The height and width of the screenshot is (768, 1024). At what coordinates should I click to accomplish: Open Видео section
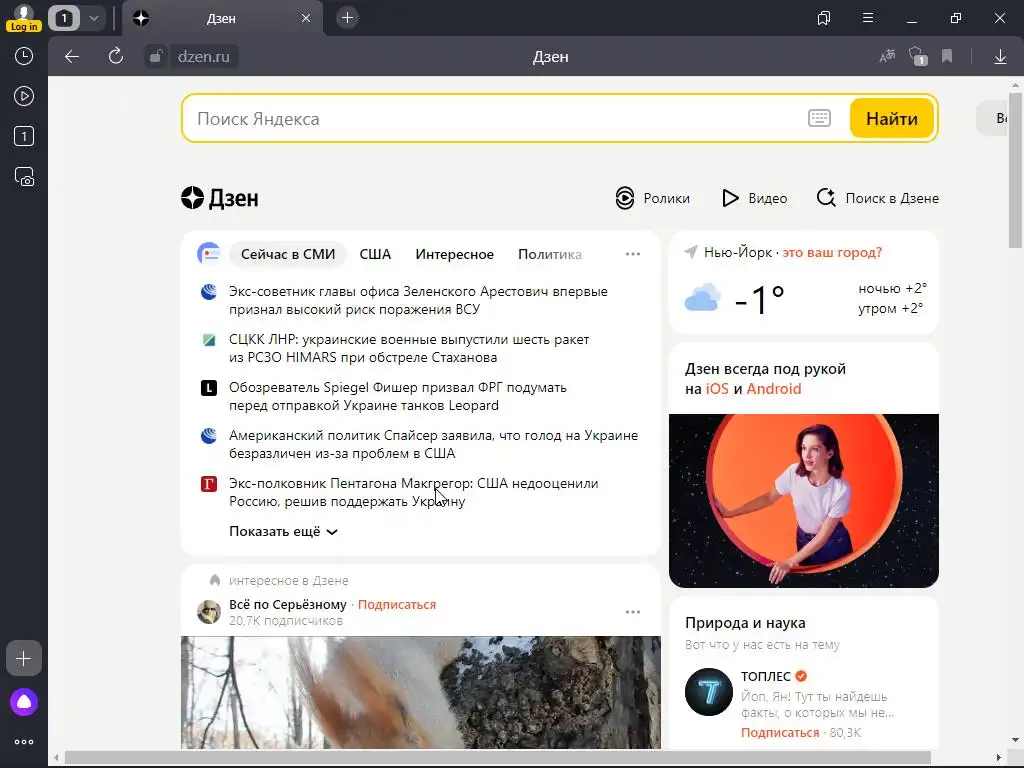(754, 198)
